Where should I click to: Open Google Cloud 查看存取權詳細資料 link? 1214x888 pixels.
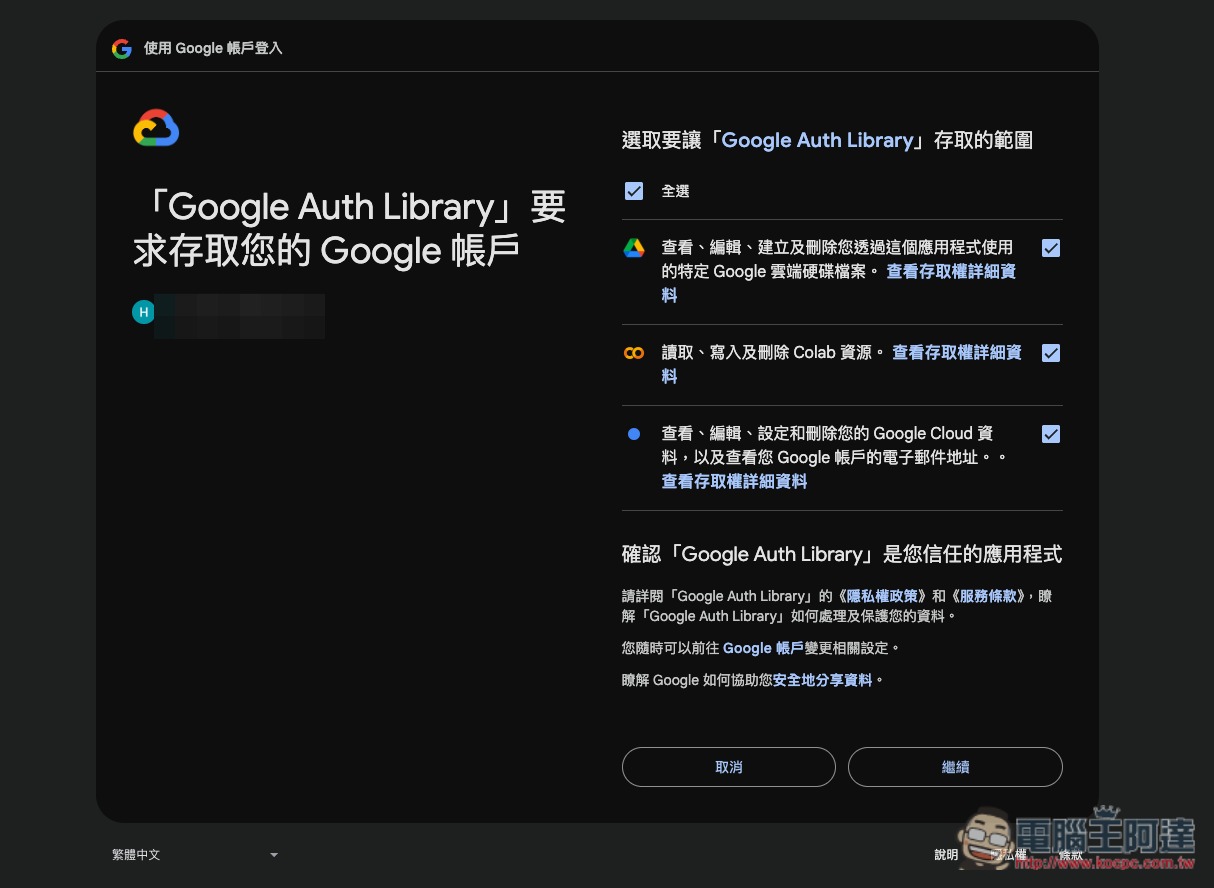pos(734,482)
